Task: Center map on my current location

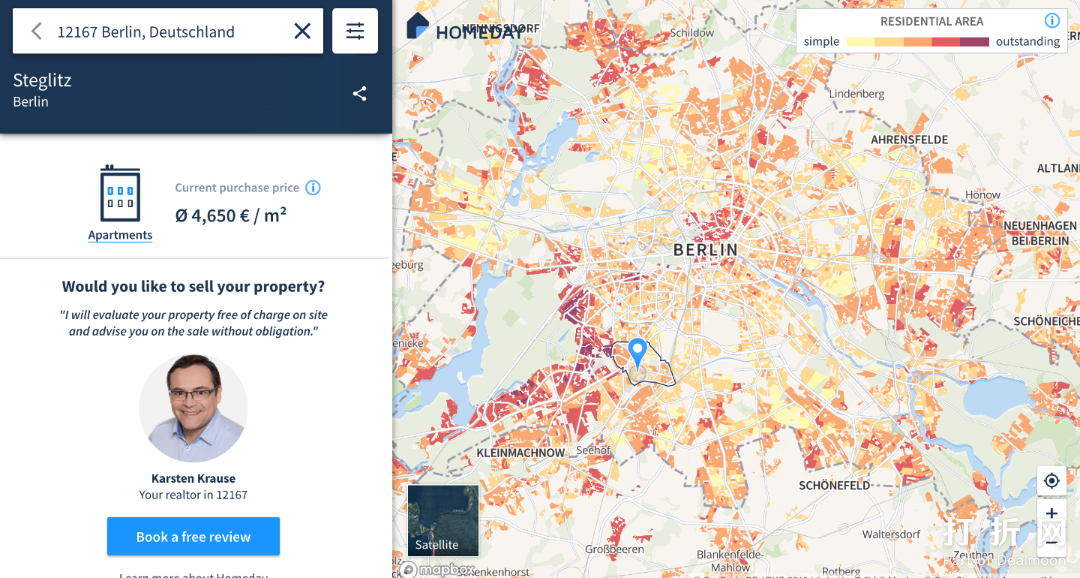Action: pyautogui.click(x=1051, y=481)
